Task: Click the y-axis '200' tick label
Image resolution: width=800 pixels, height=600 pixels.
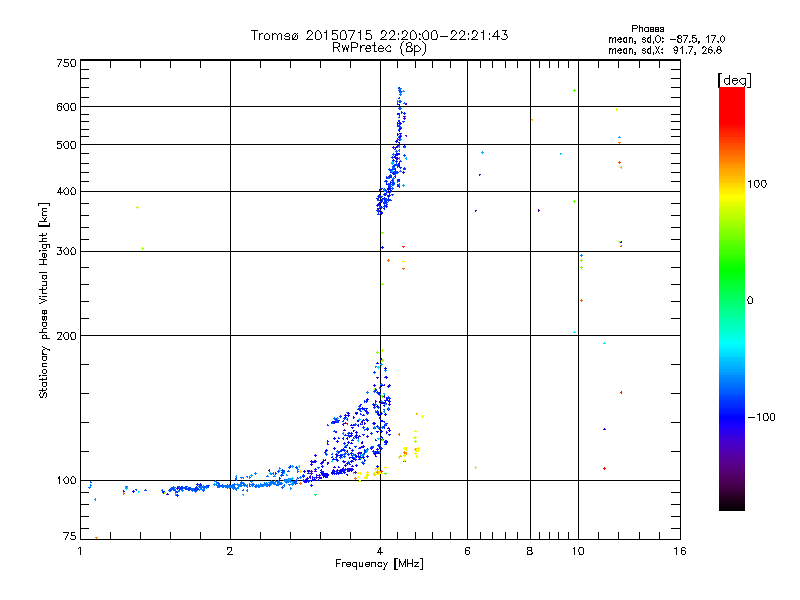Action: 66,336
